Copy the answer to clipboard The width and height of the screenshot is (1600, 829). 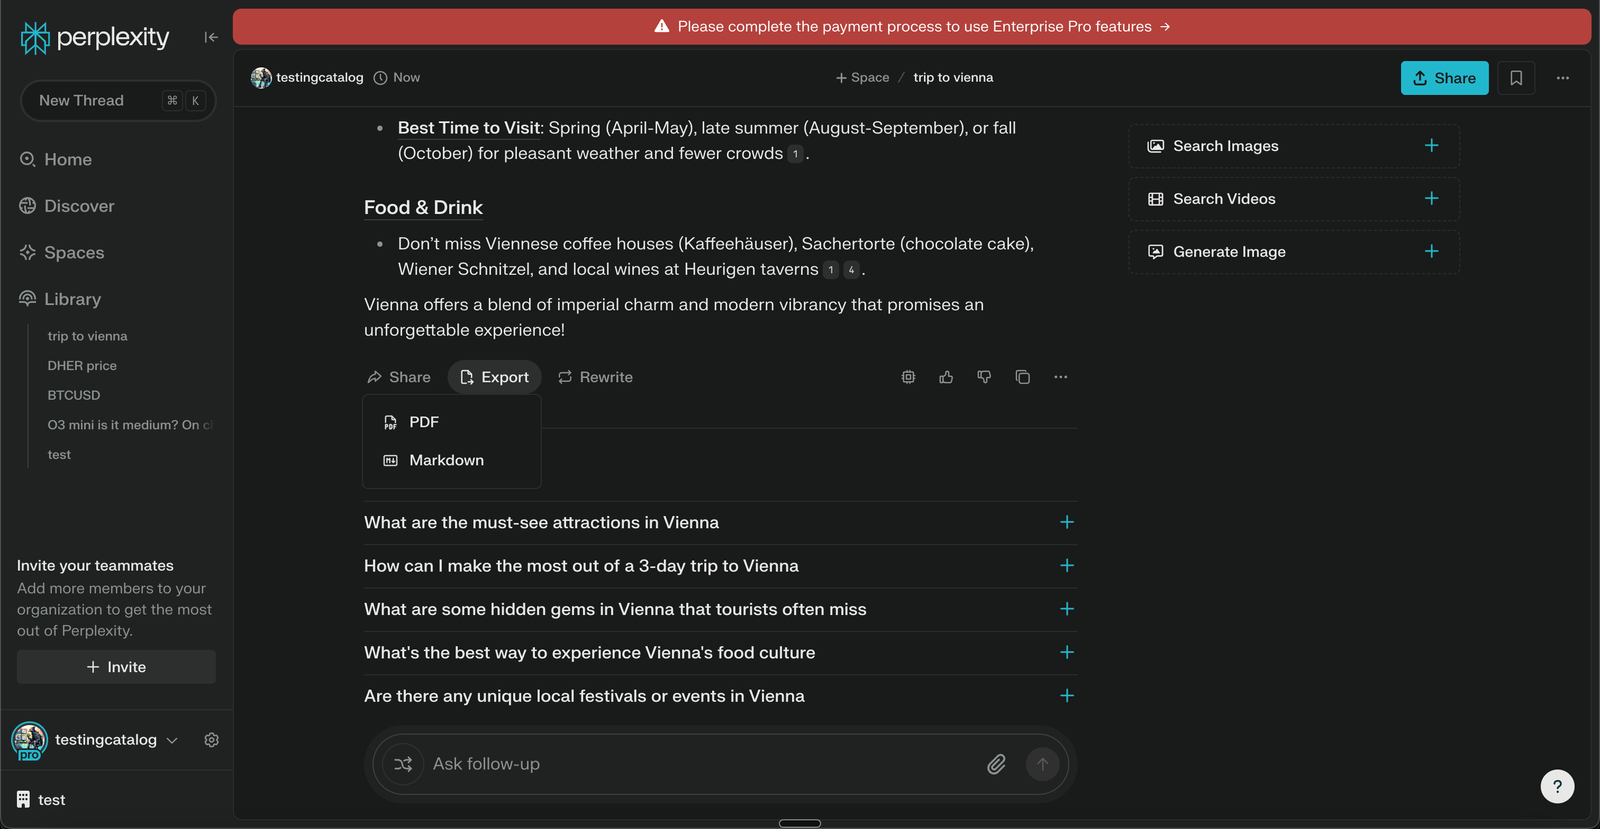(1022, 377)
